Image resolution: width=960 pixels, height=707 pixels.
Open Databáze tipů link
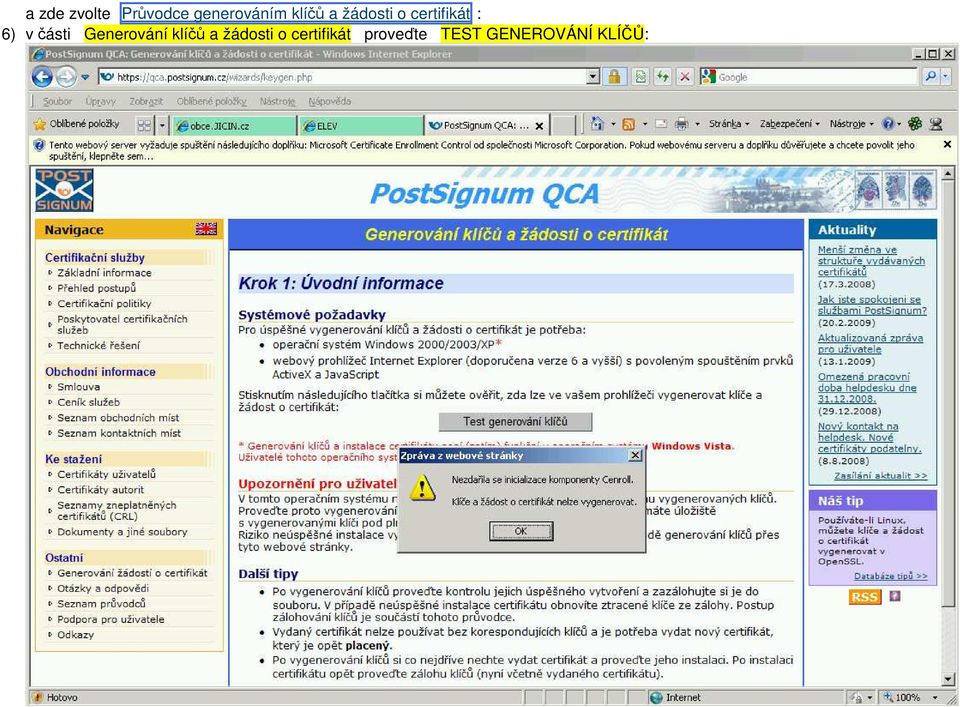tap(890, 576)
